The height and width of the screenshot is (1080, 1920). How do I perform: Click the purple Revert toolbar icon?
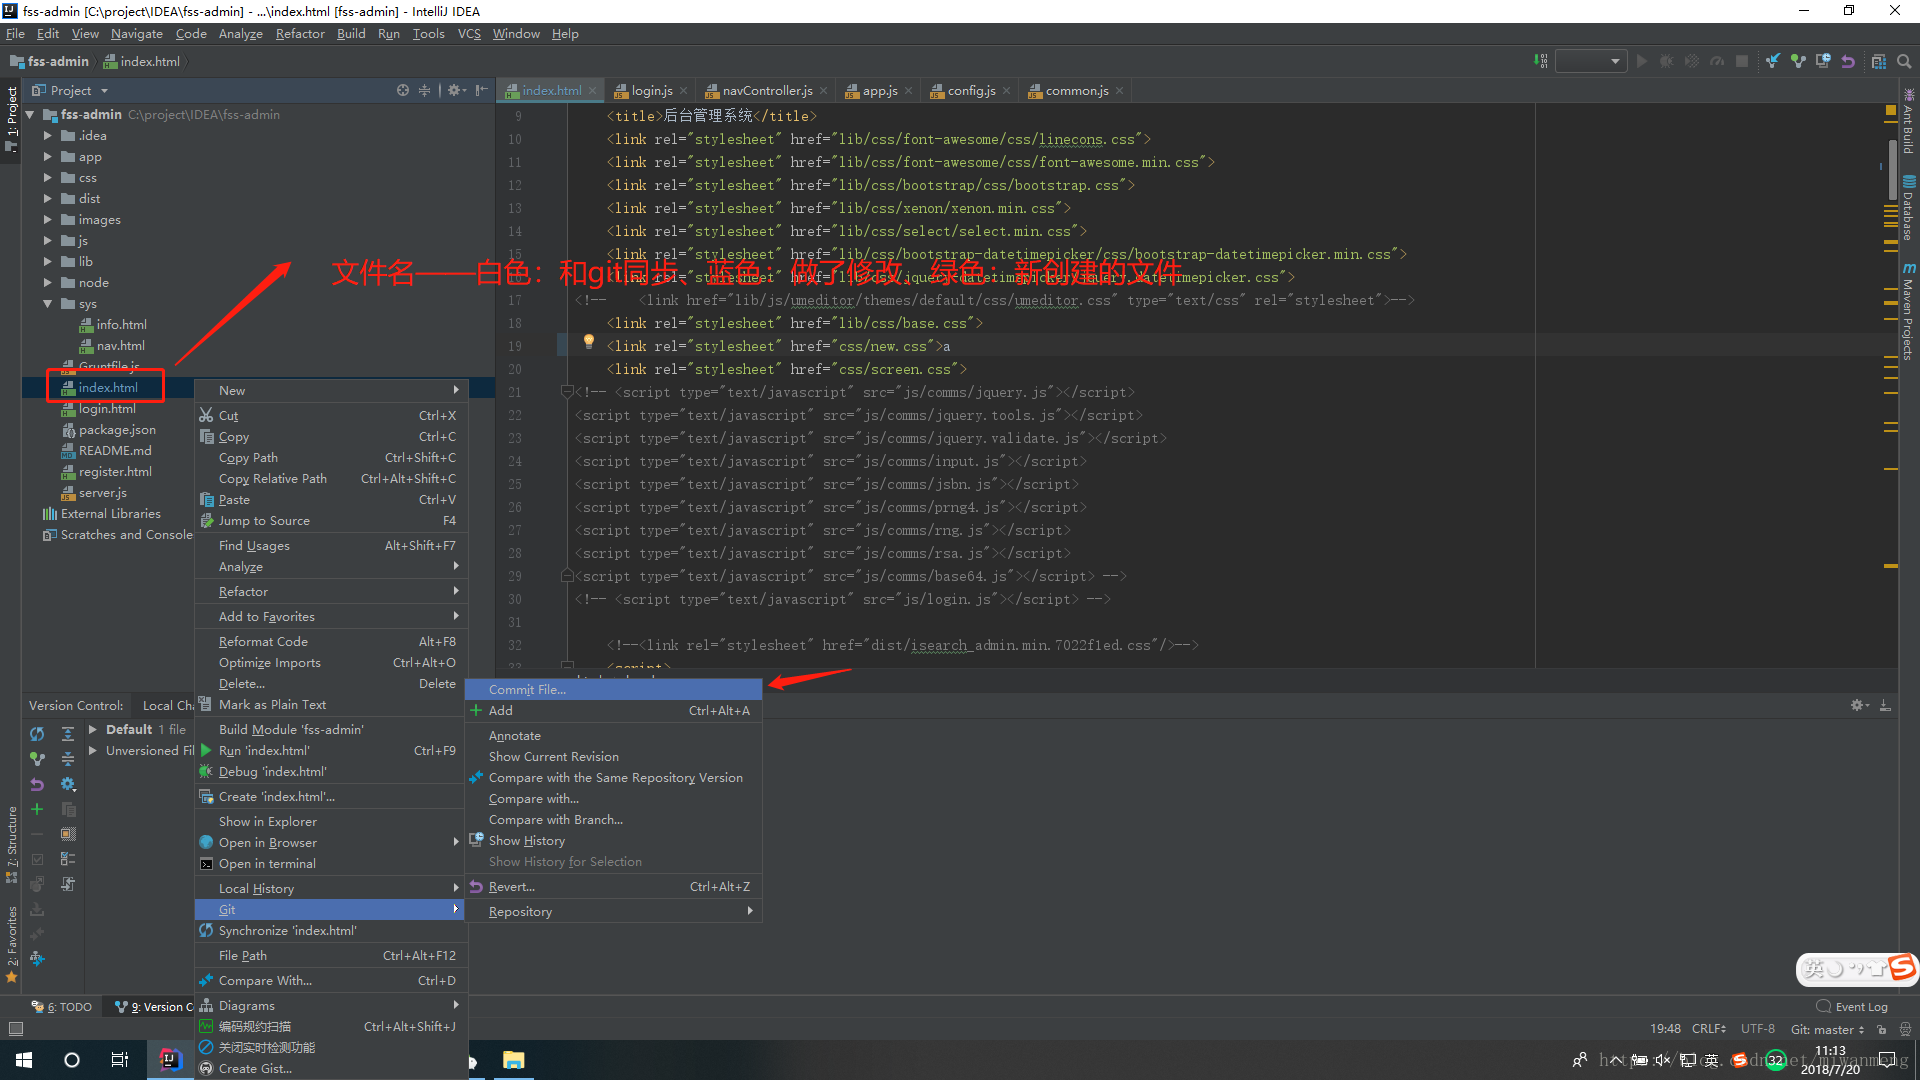coord(1848,61)
